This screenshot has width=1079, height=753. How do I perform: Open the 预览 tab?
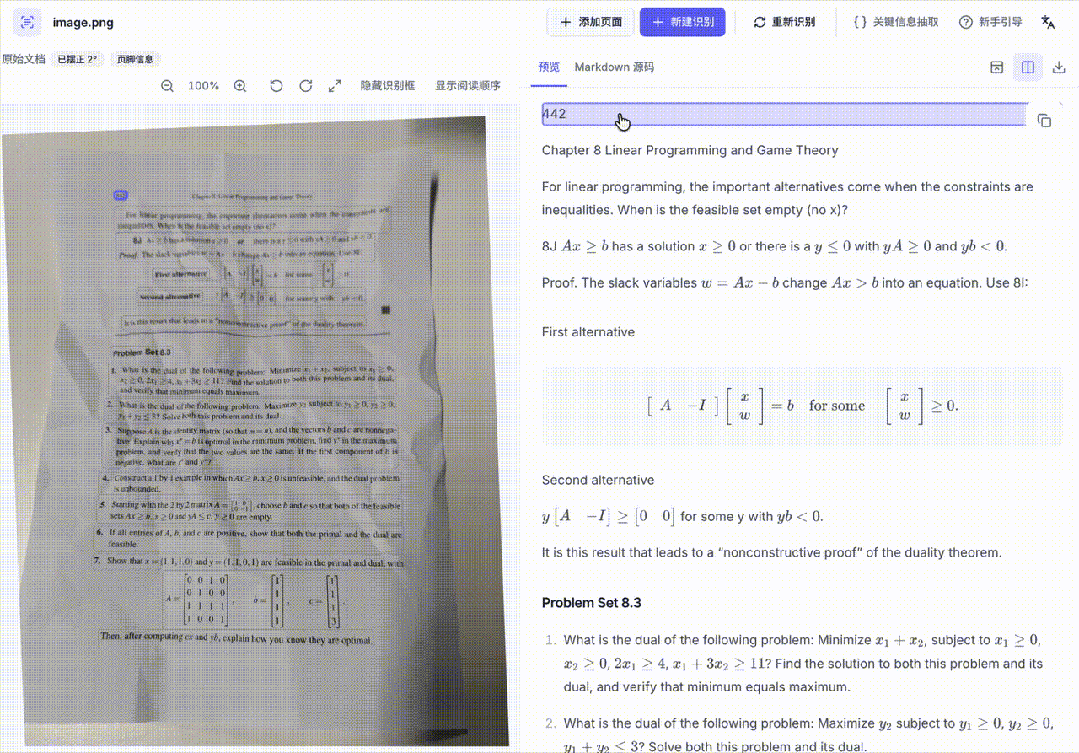click(x=549, y=67)
